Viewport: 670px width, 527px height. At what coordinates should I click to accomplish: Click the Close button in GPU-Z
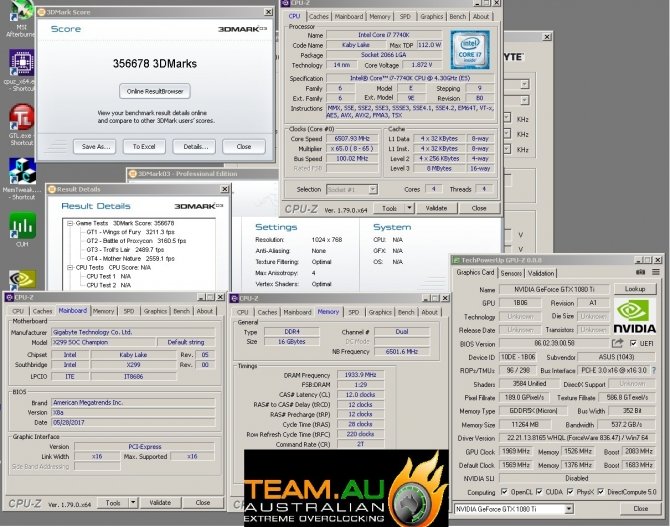641,508
